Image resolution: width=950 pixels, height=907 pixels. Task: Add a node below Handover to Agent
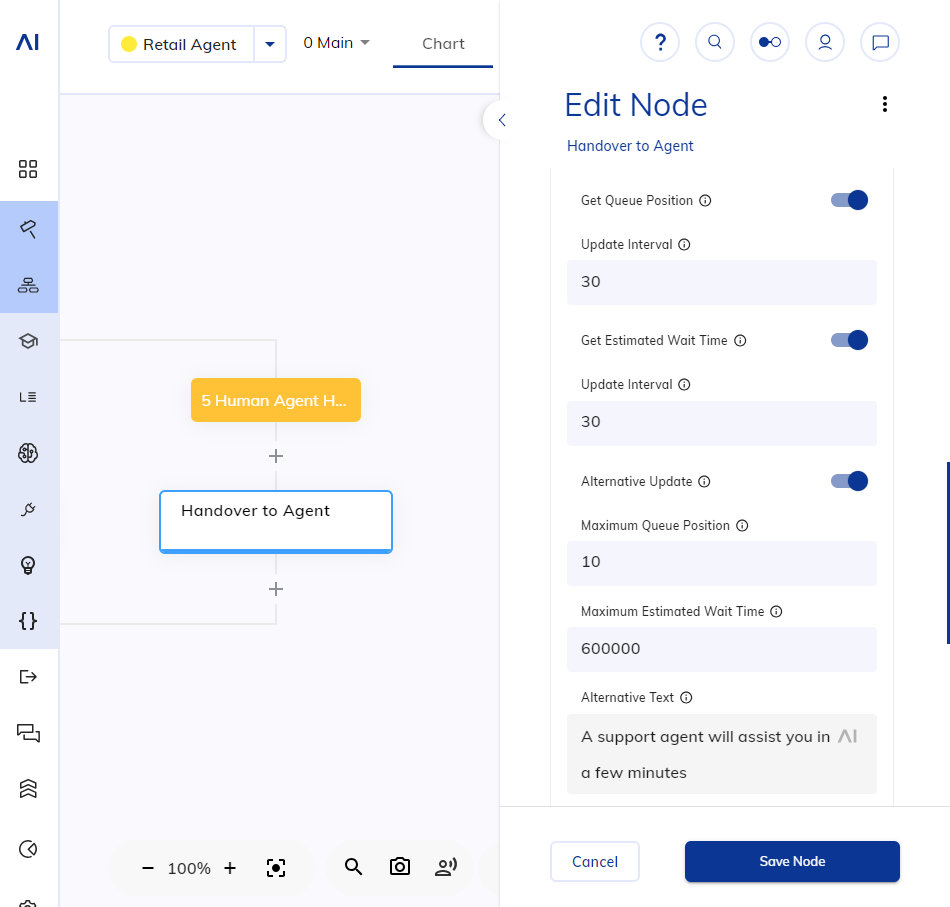coord(276,589)
